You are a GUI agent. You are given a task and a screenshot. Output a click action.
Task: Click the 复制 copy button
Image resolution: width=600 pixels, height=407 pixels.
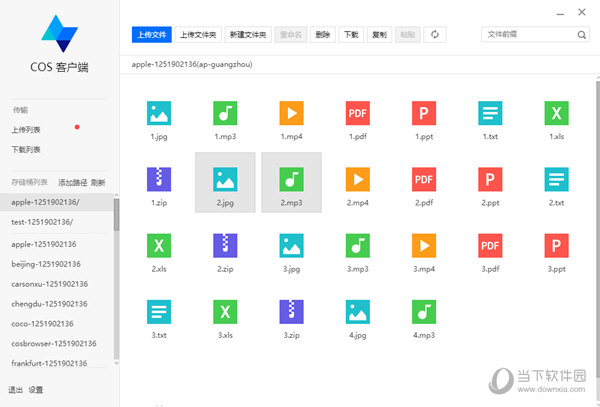379,35
